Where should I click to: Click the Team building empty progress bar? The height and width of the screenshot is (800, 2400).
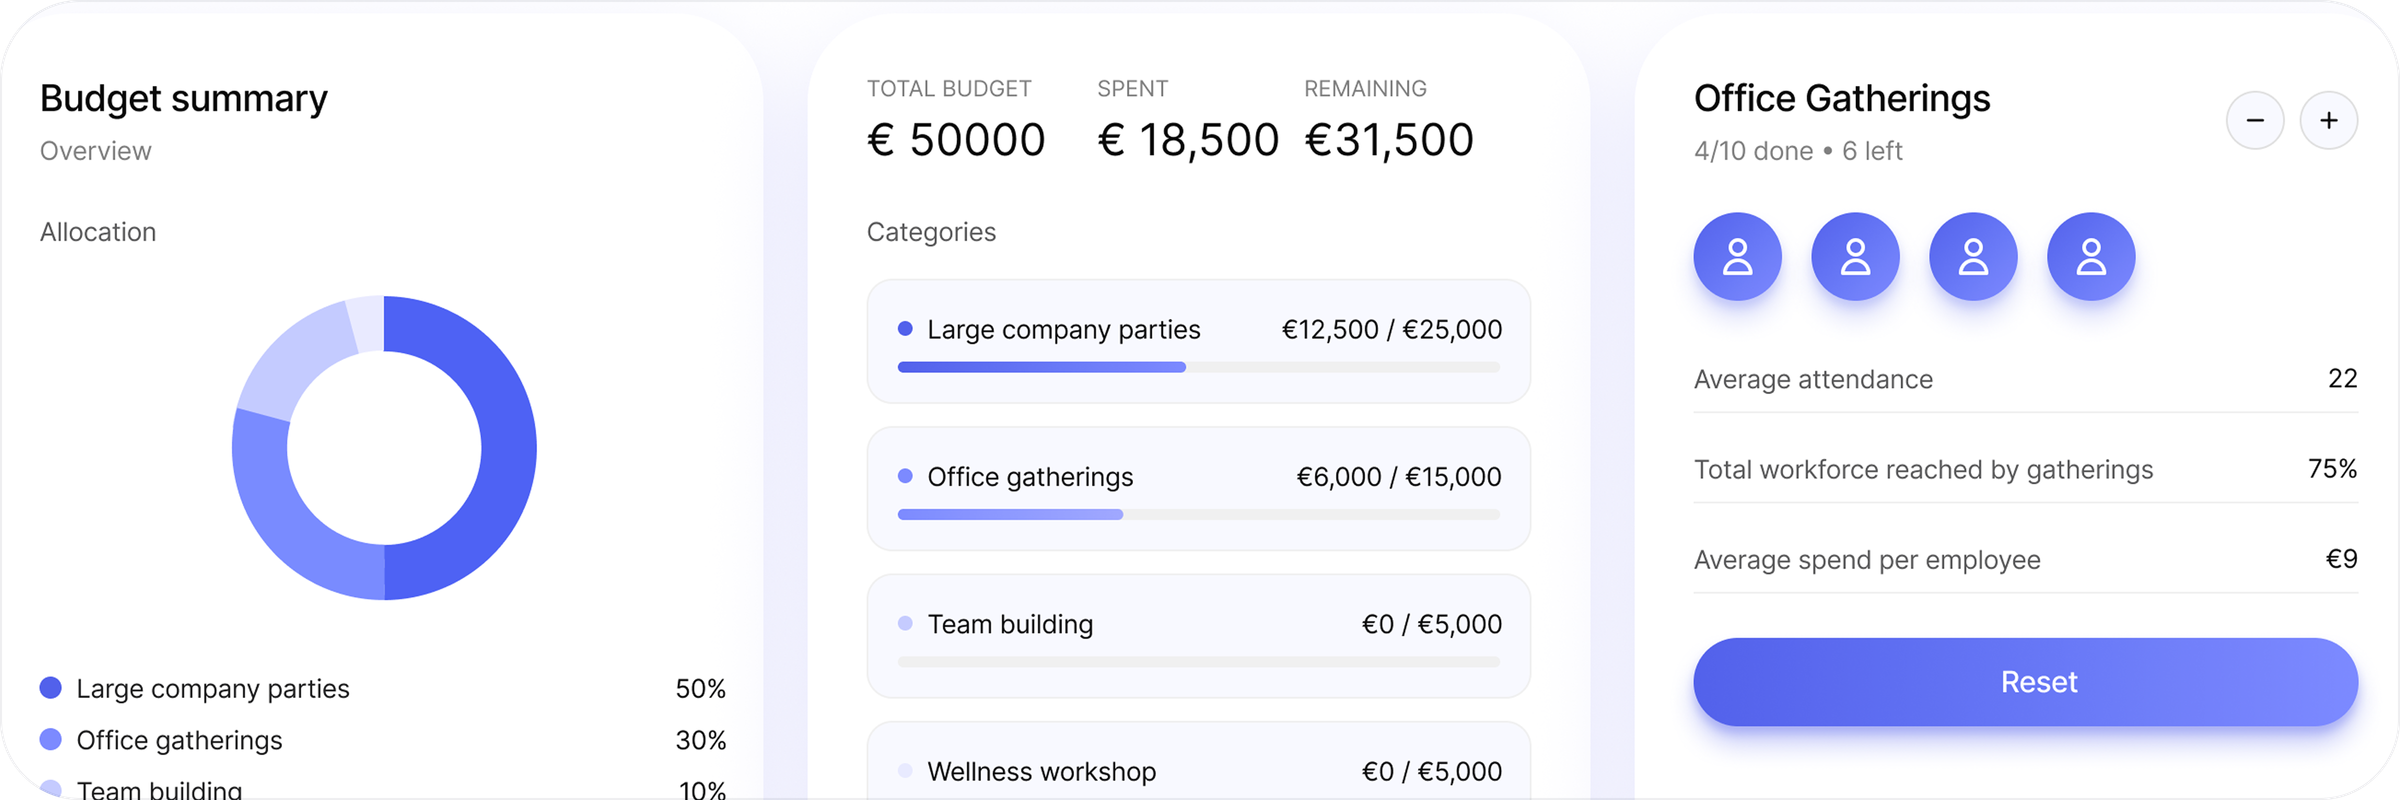coord(1199,662)
